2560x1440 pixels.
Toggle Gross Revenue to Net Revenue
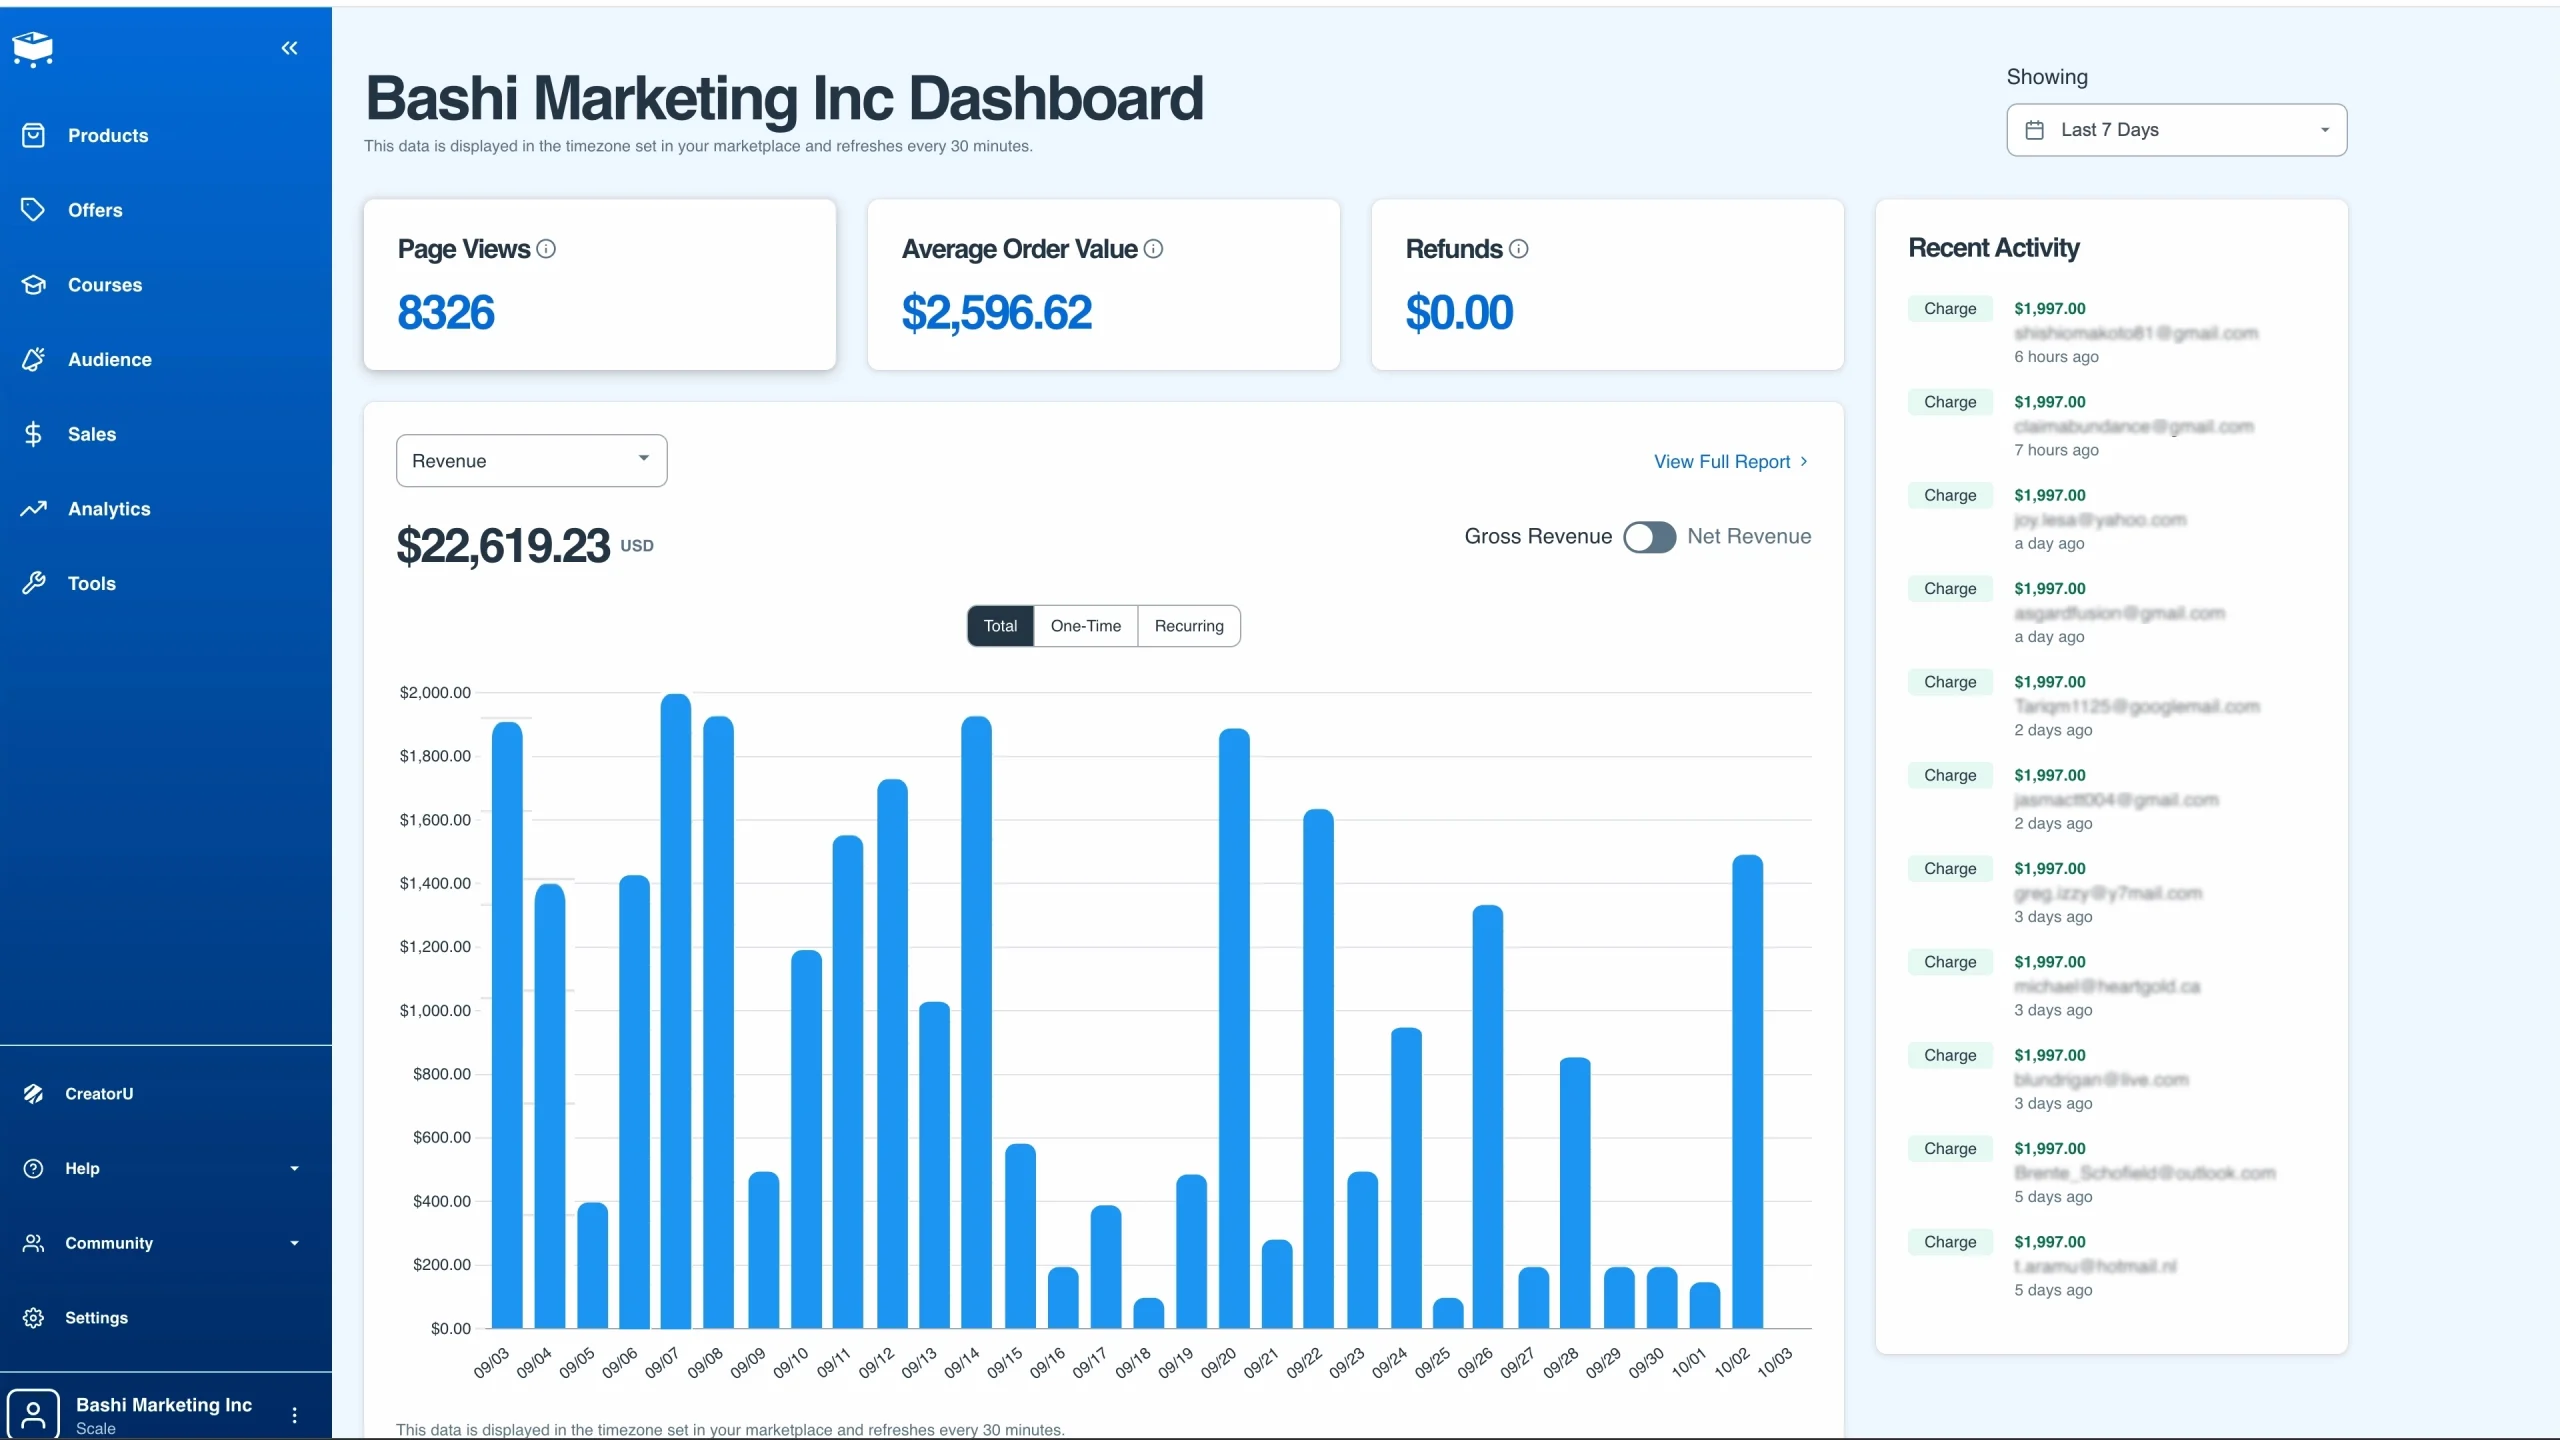(1649, 537)
